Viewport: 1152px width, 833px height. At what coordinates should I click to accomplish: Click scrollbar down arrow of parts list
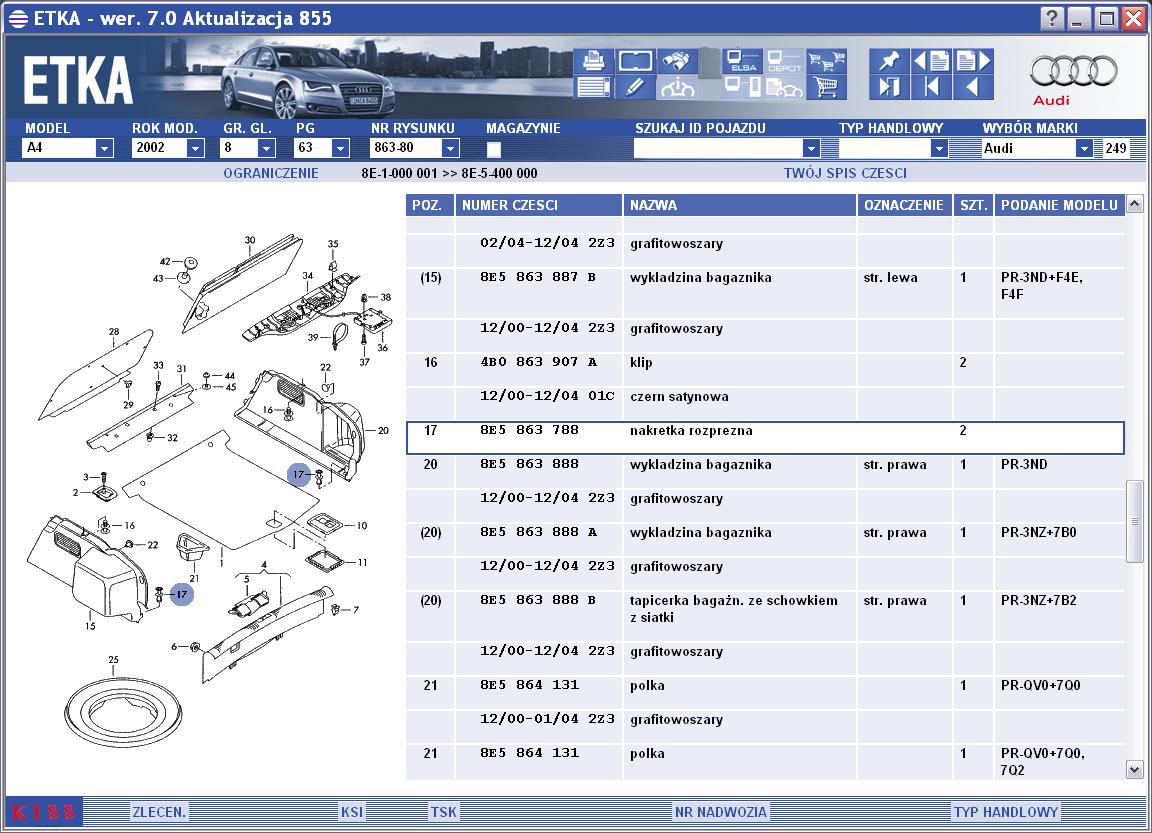[x=1134, y=770]
